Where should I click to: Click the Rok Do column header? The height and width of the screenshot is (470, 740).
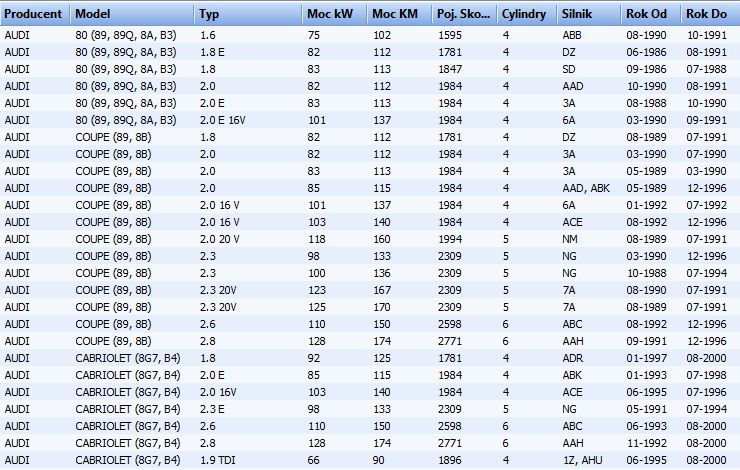point(710,14)
